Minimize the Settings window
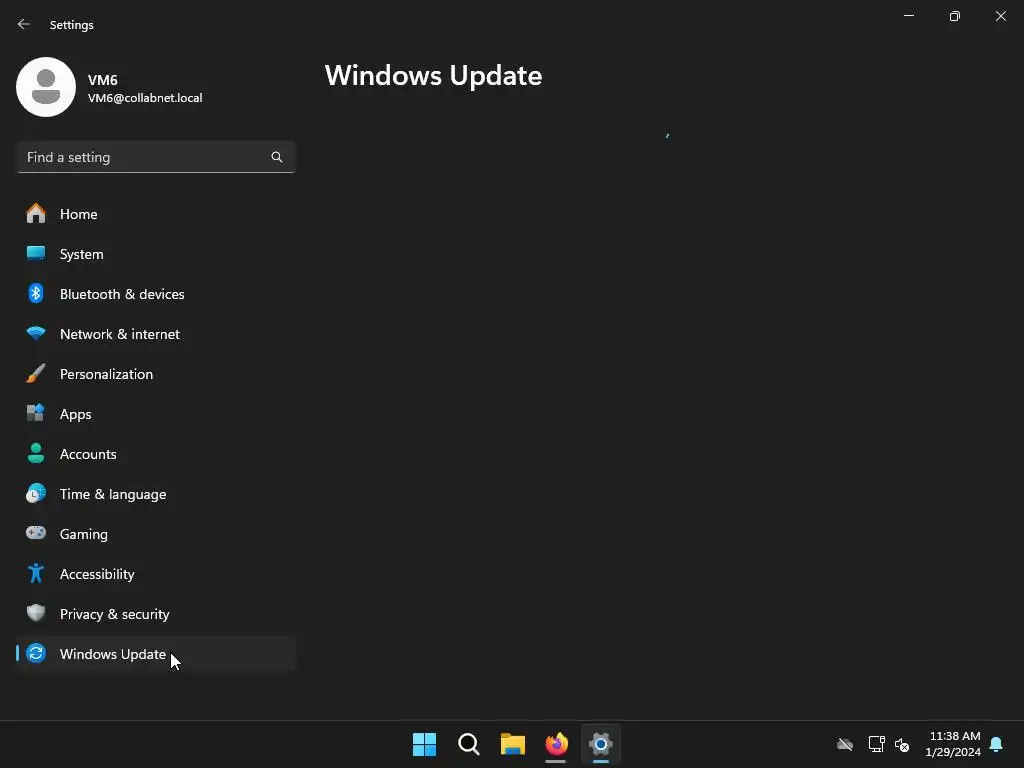1024x768 pixels. pos(909,16)
